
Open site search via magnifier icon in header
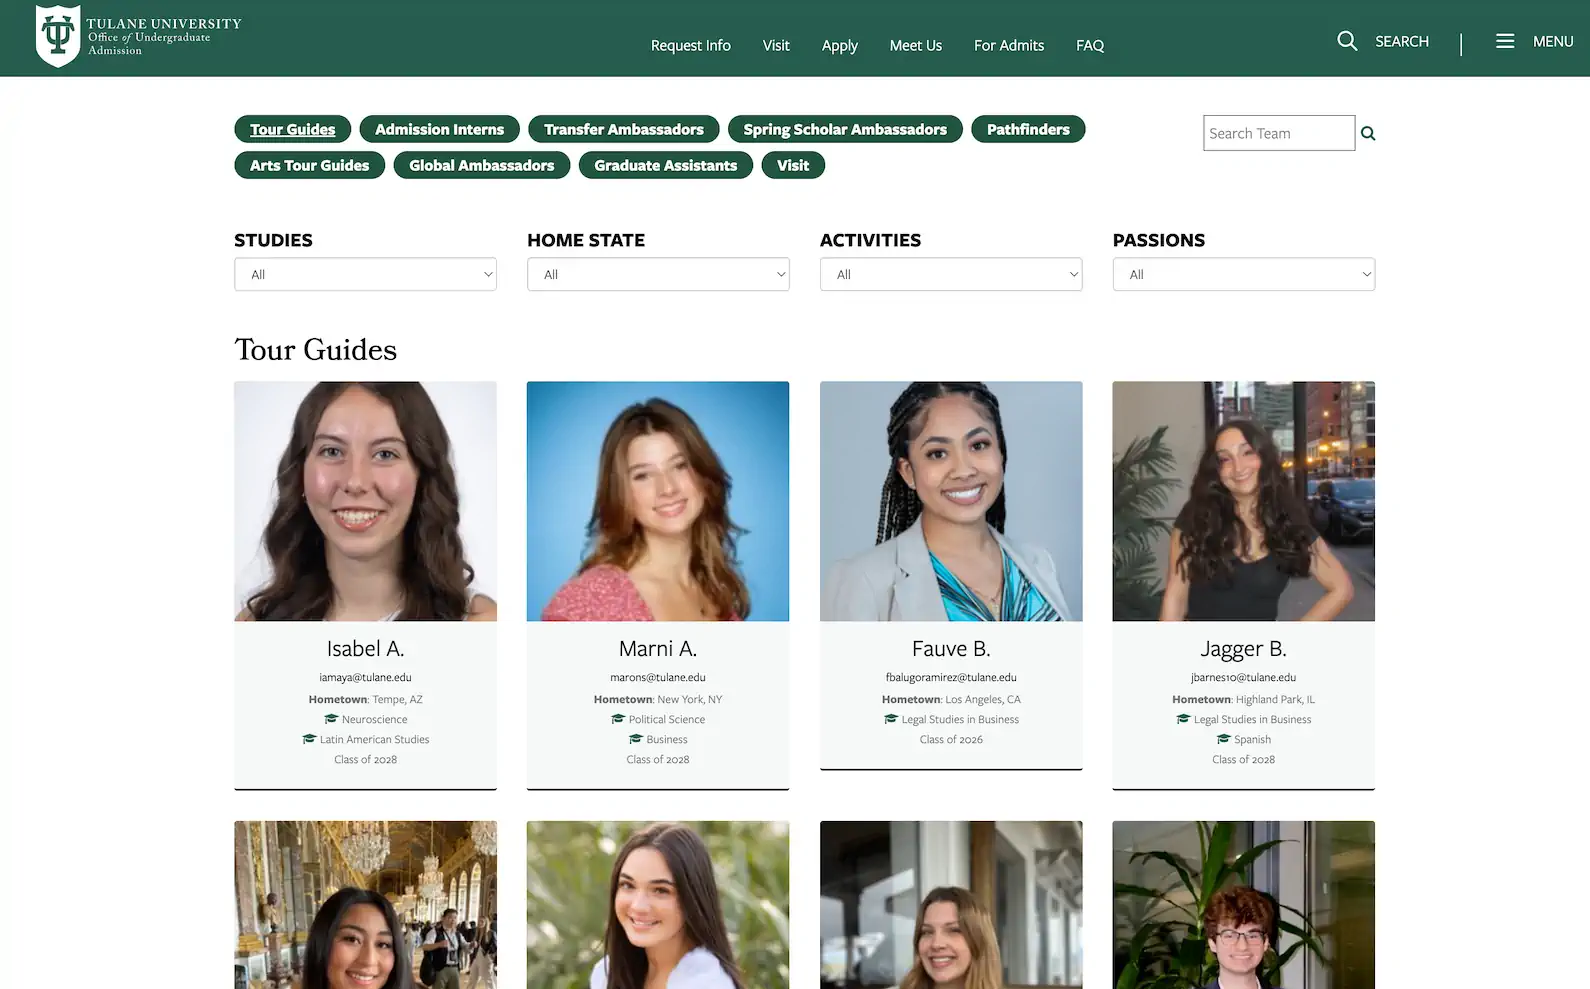pos(1347,41)
